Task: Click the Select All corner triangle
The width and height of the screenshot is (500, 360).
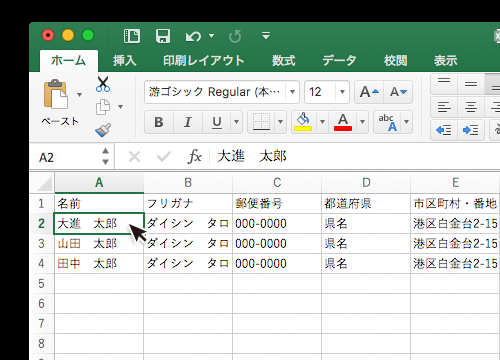Action: tap(44, 183)
